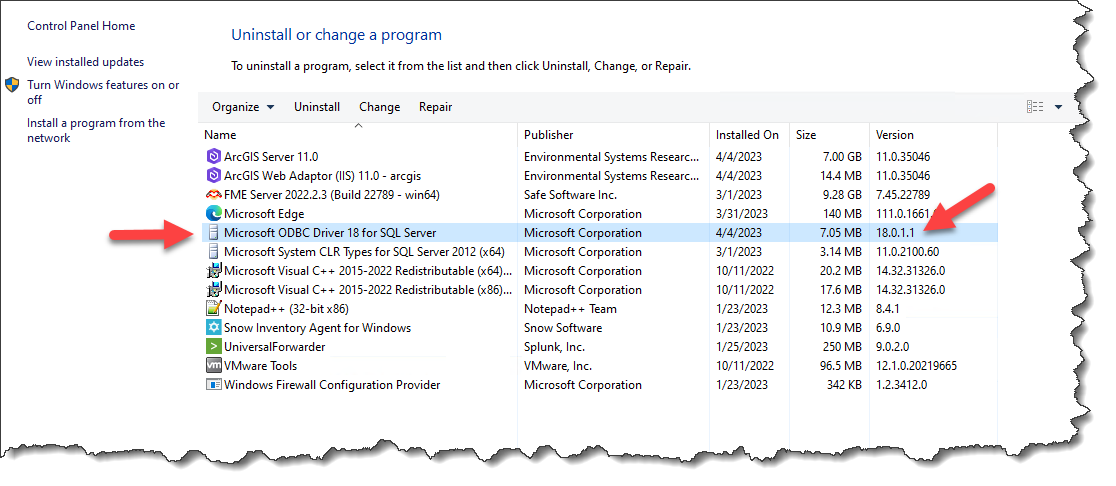Open the Organize dropdown menu
This screenshot has height=486, width=1116.
tap(243, 107)
